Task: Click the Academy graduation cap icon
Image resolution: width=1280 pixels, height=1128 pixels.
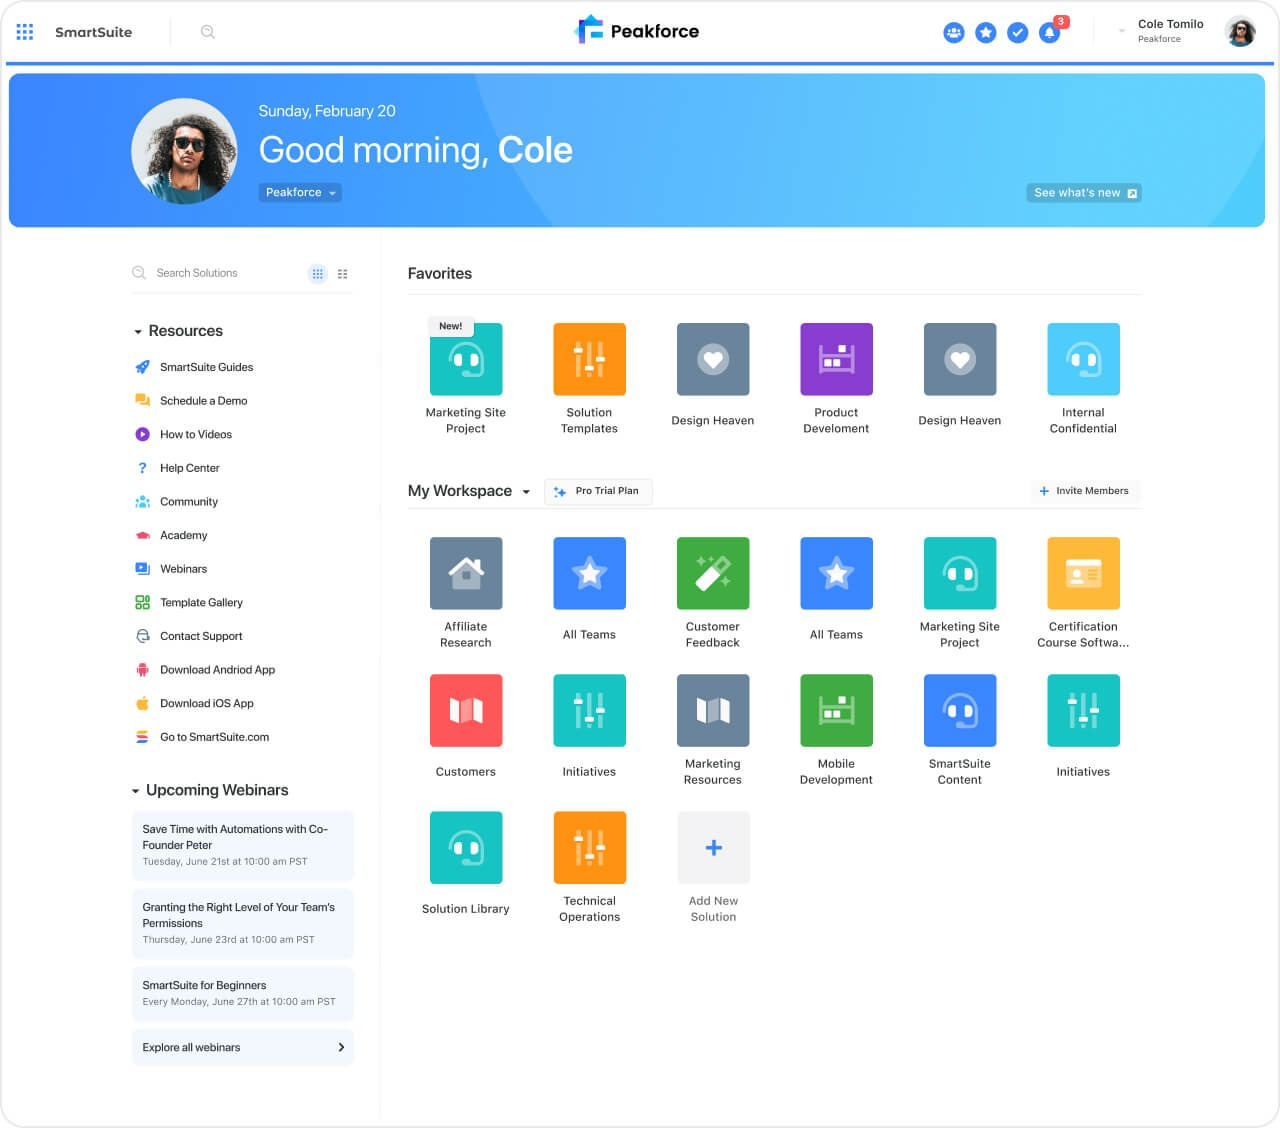Action: coord(142,536)
